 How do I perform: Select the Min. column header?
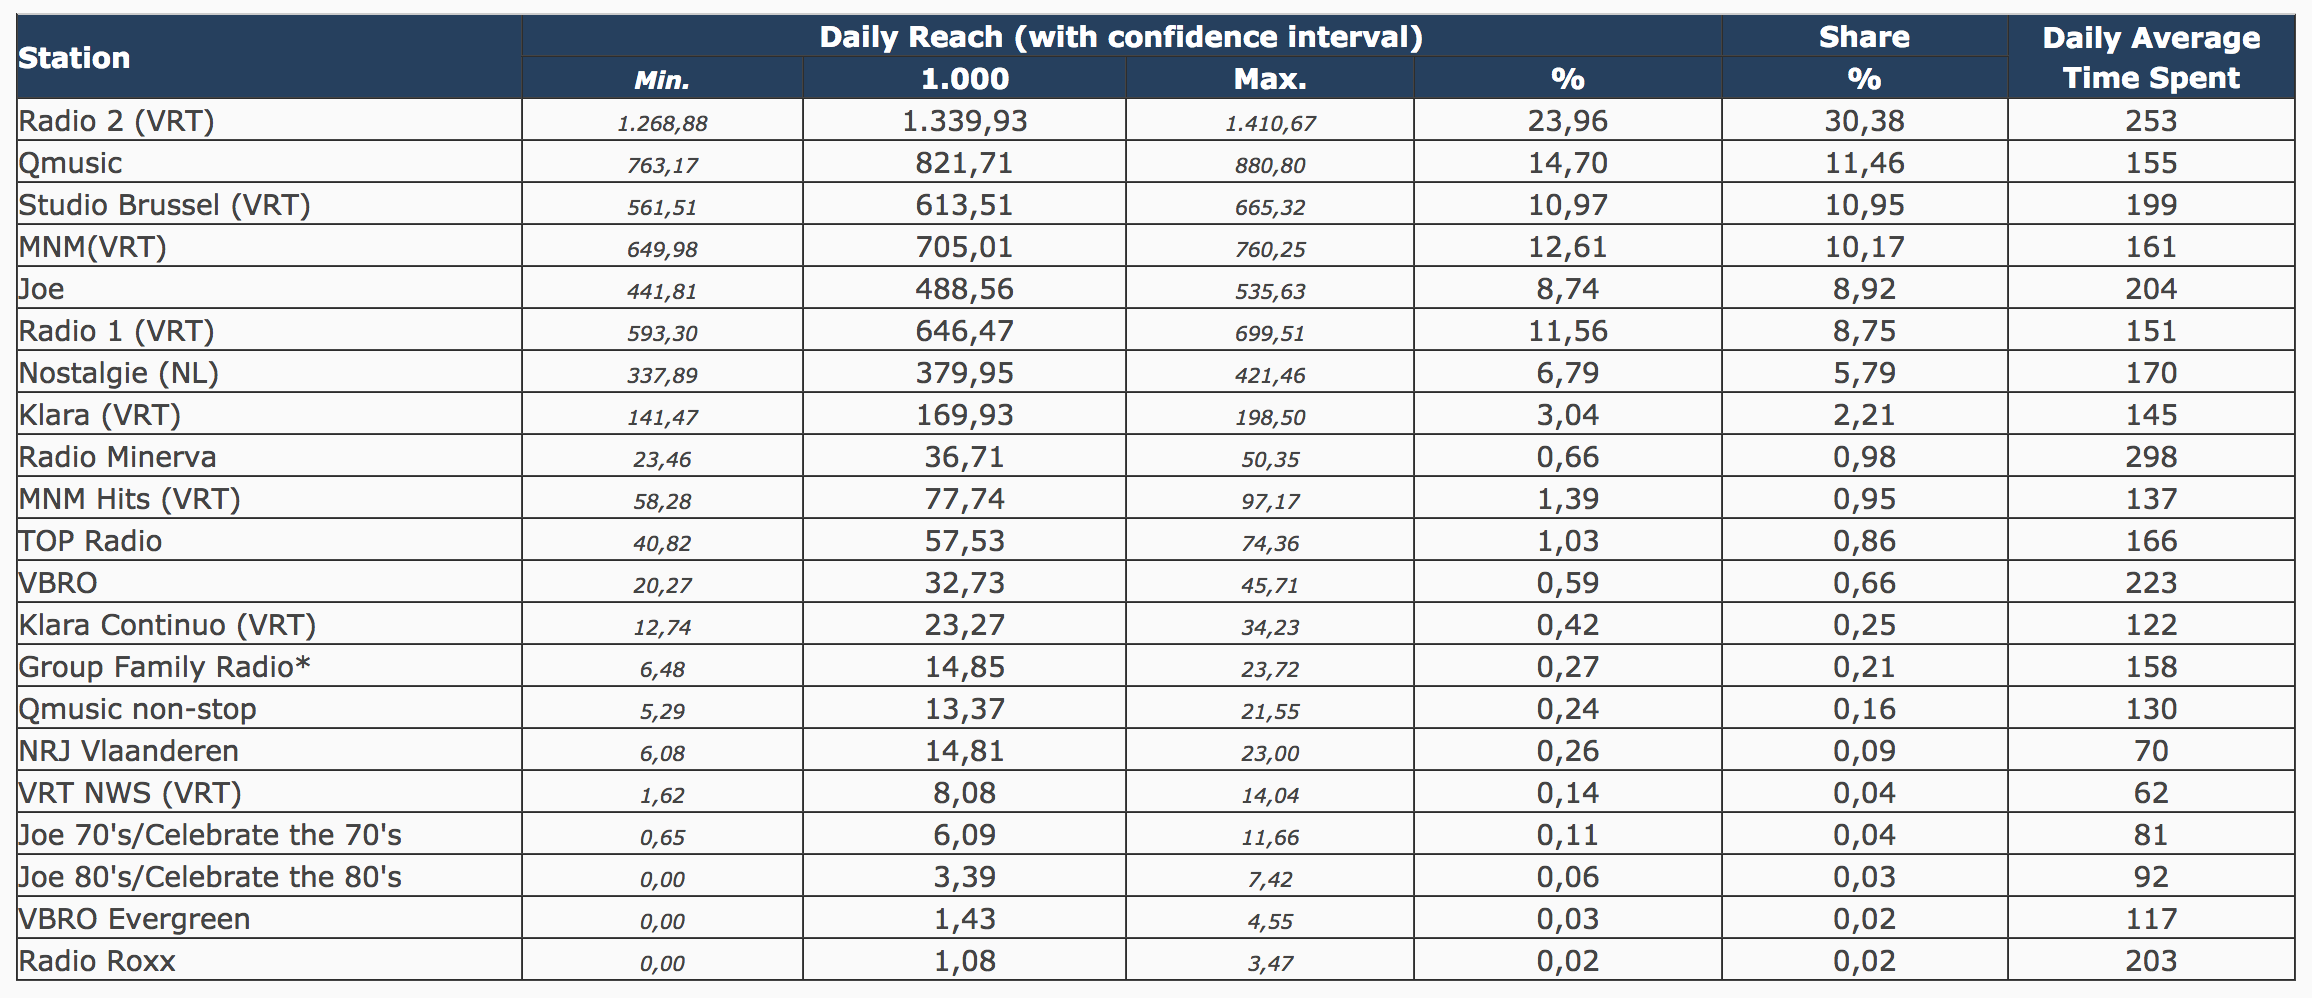(662, 80)
